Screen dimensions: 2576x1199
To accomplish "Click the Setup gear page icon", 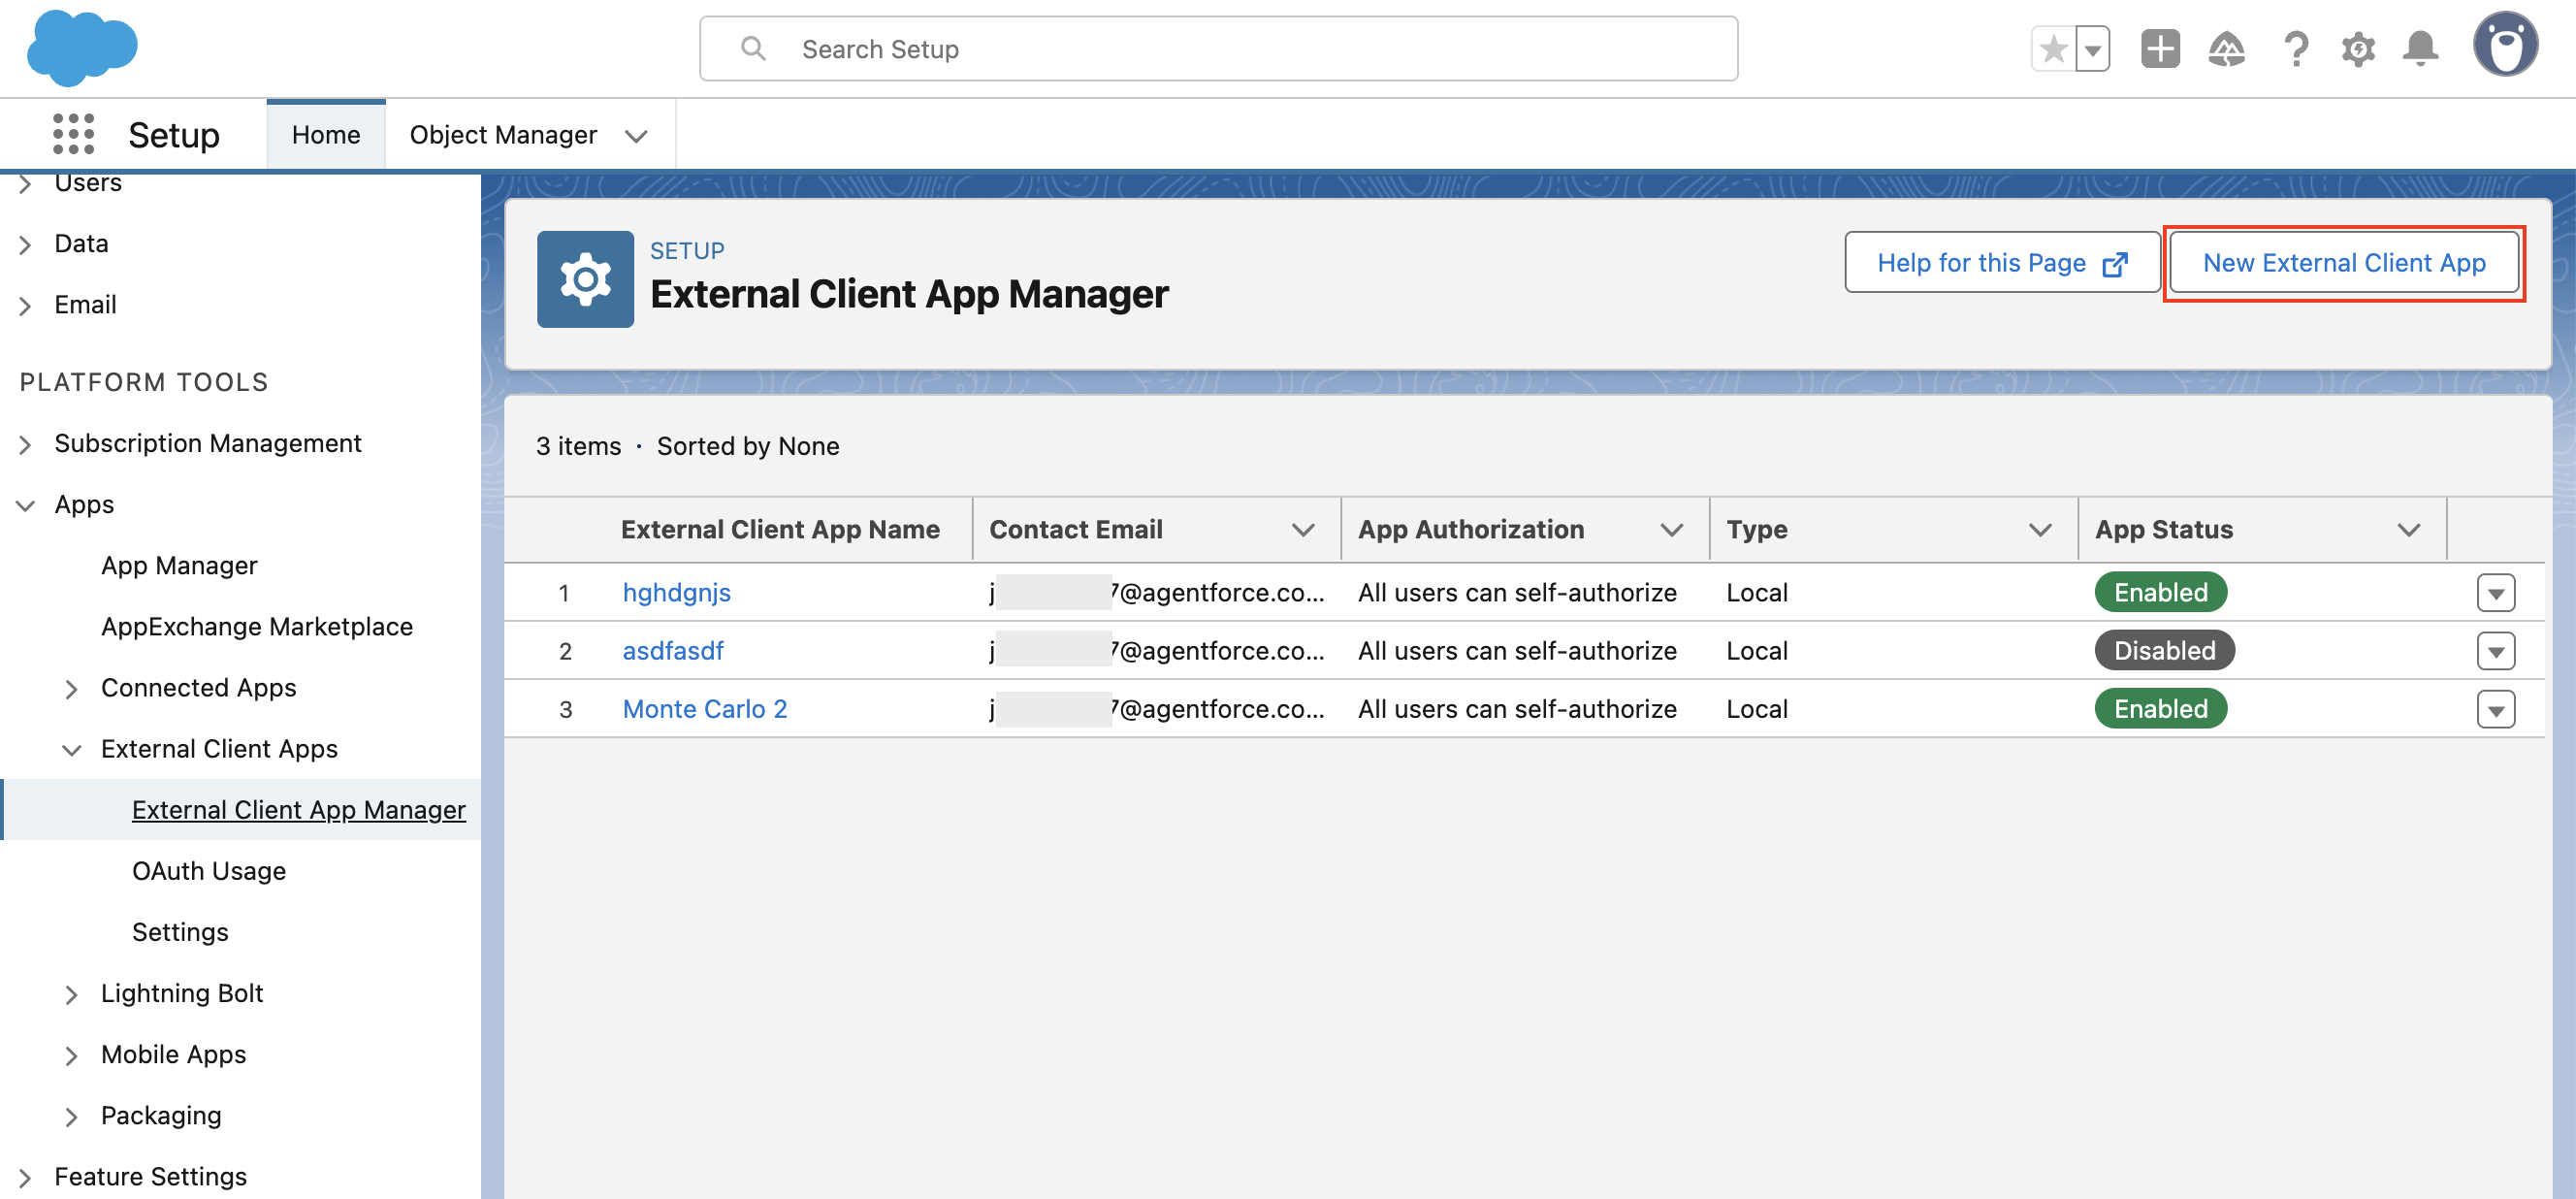I will tap(585, 279).
